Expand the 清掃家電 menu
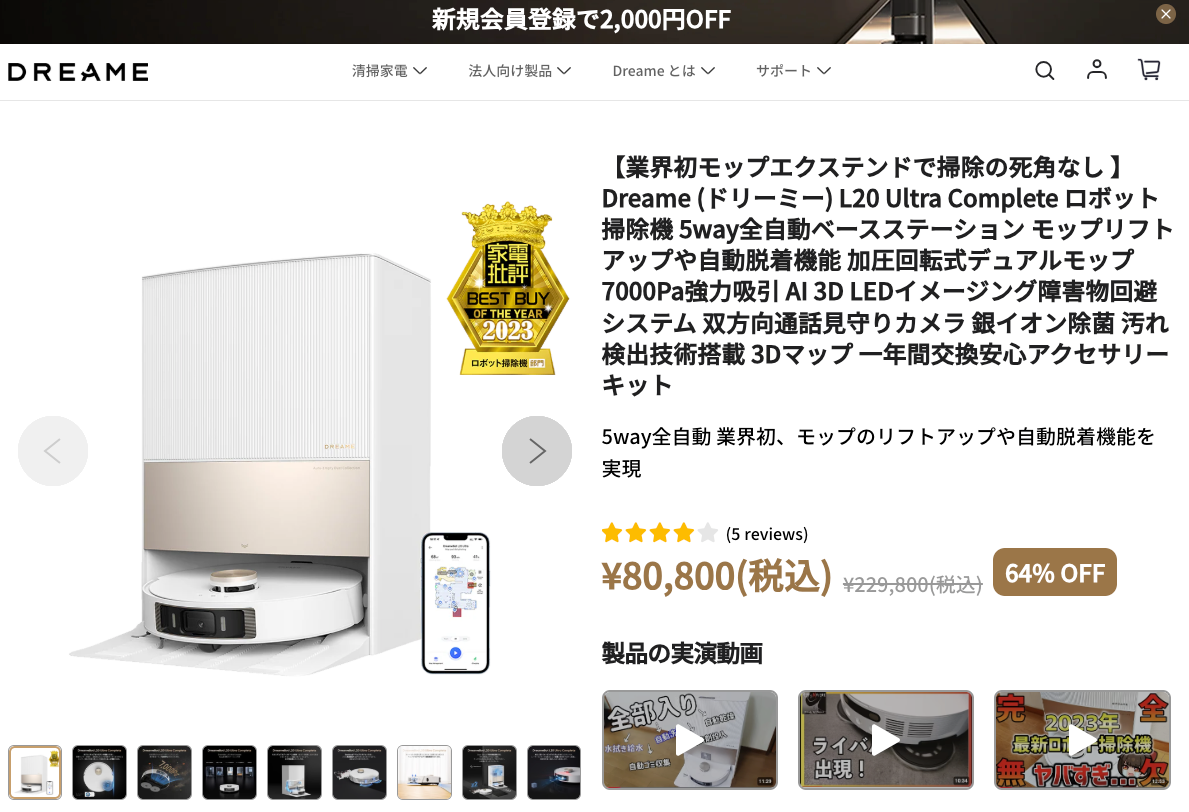 [389, 71]
